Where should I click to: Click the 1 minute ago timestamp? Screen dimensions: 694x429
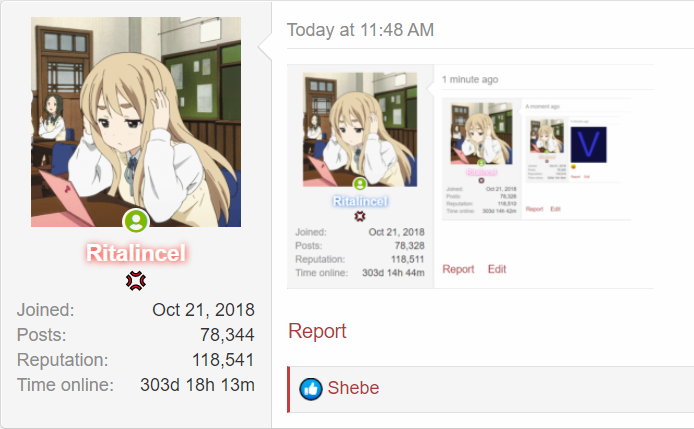click(470, 80)
